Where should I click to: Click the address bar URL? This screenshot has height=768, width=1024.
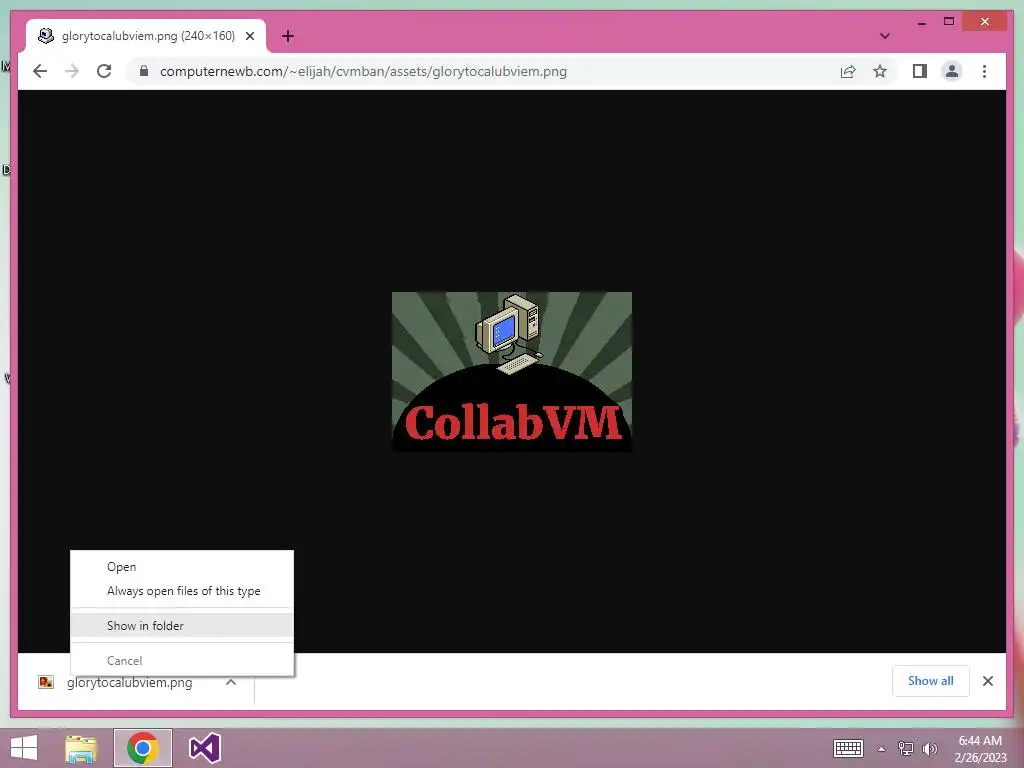(363, 71)
